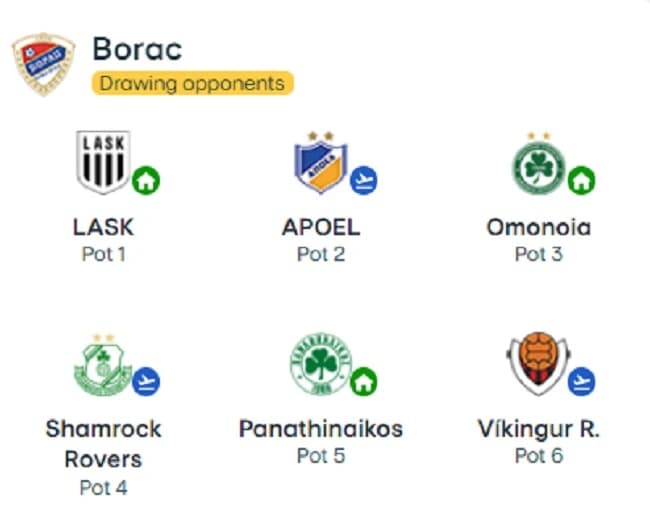
Task: Click the Borac team name heading
Action: pos(137,49)
